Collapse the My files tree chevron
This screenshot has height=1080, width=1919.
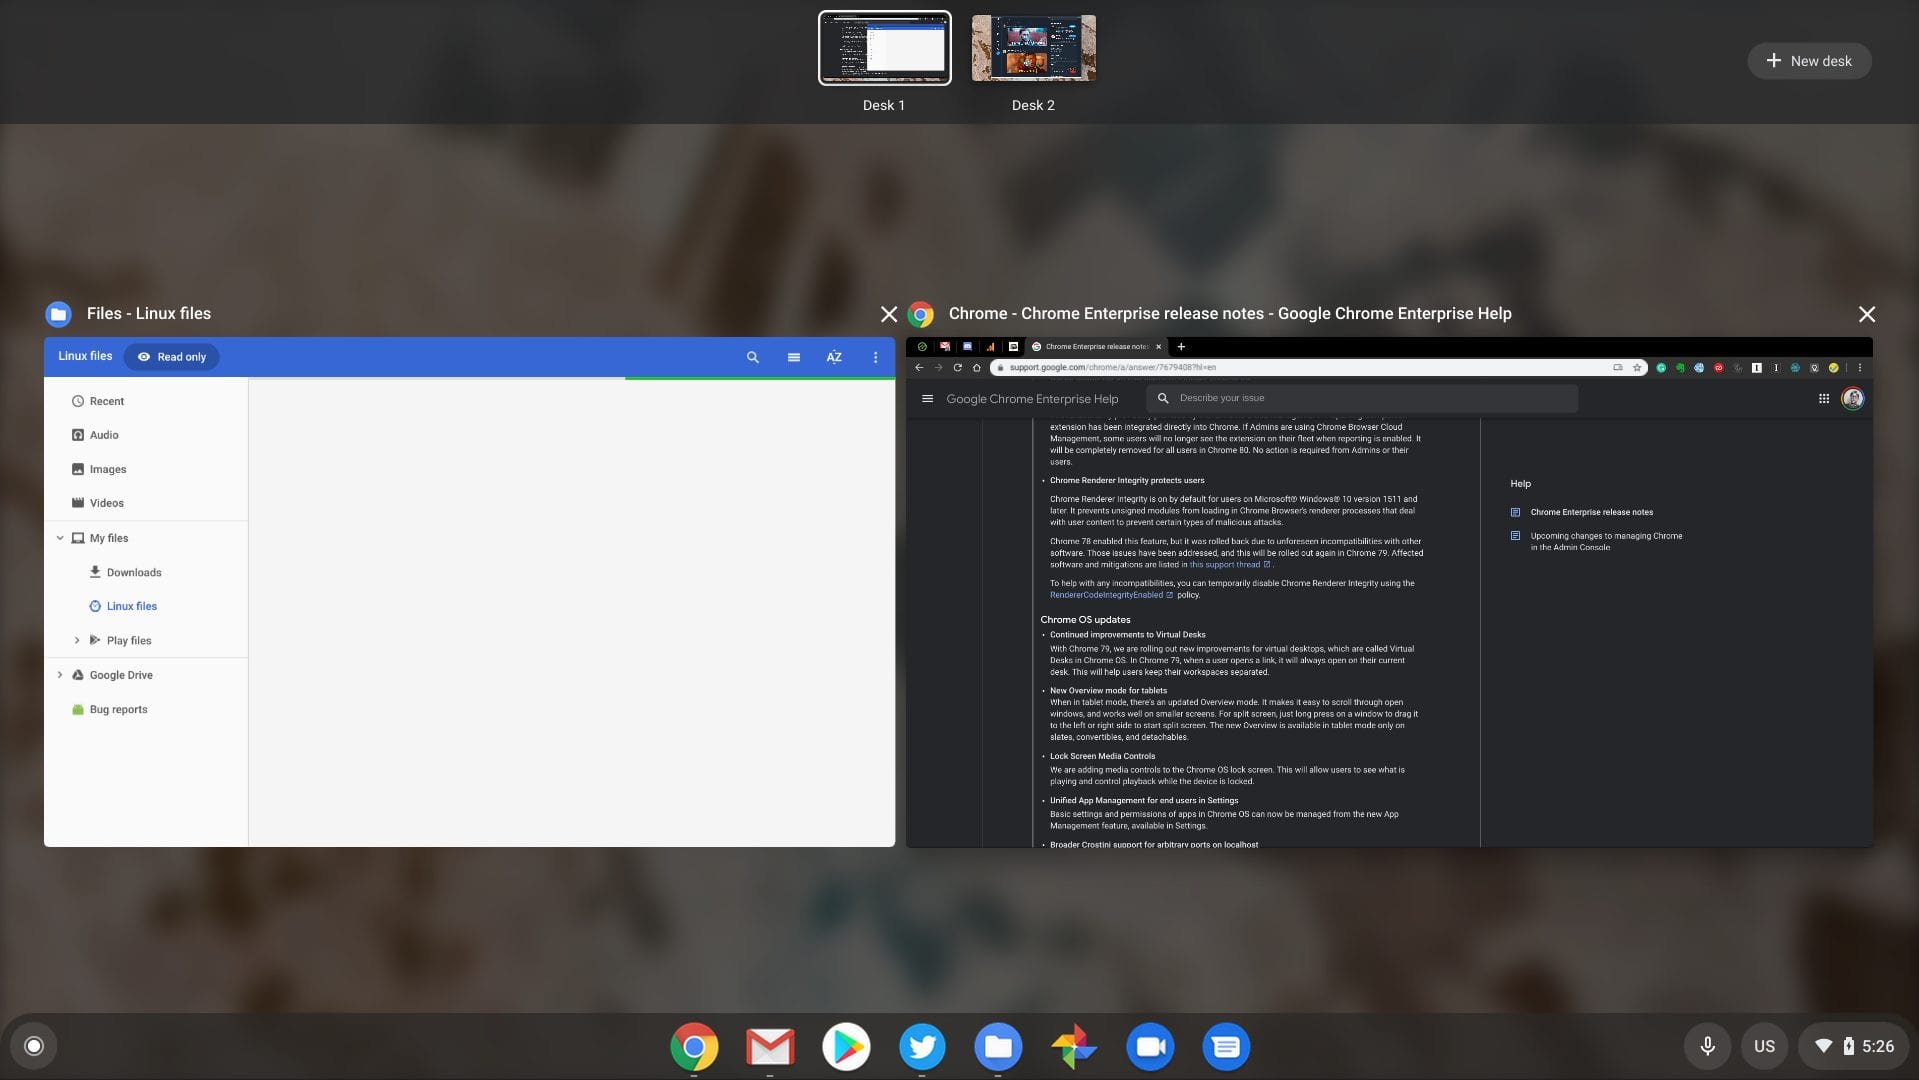[60, 538]
